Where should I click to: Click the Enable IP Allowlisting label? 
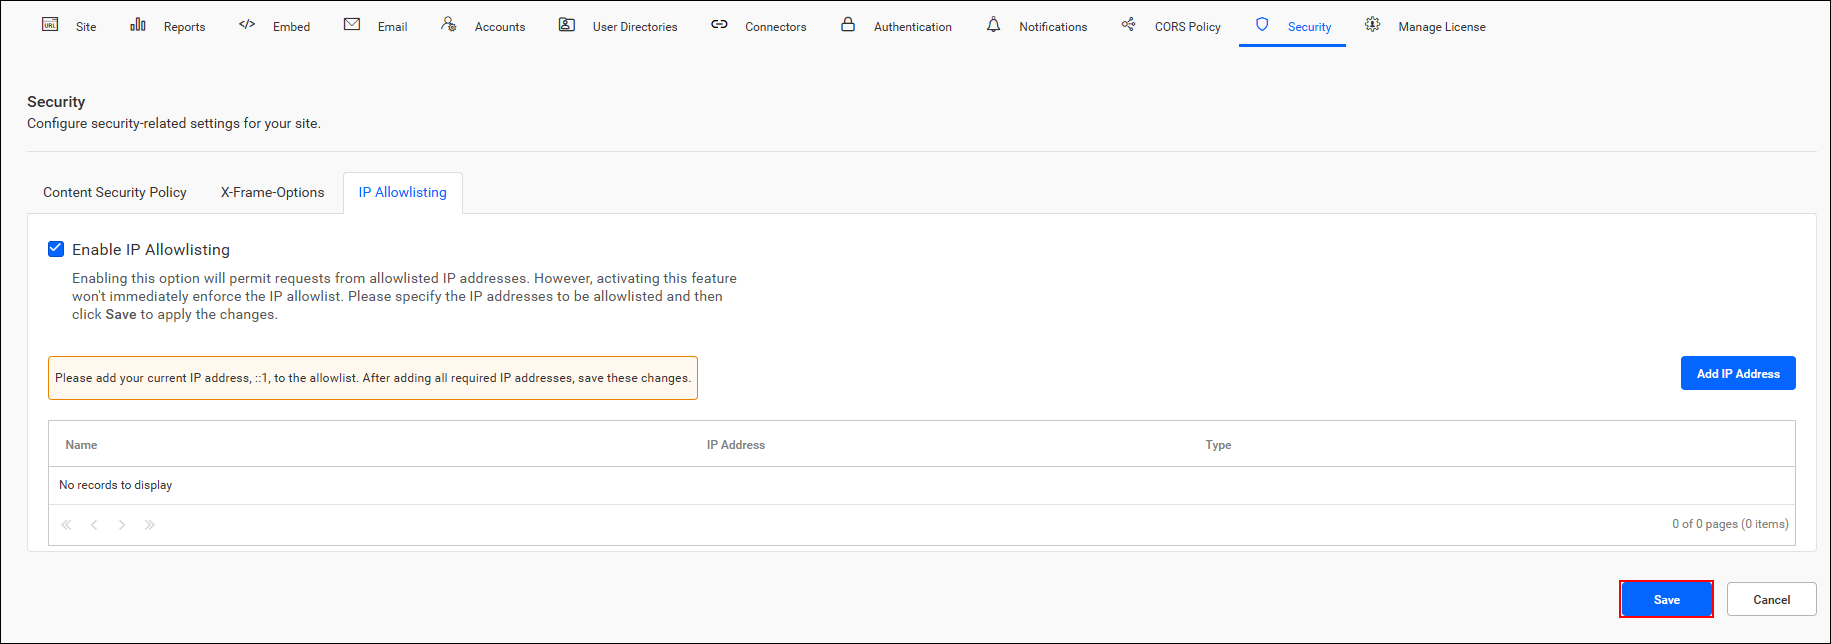coord(151,249)
